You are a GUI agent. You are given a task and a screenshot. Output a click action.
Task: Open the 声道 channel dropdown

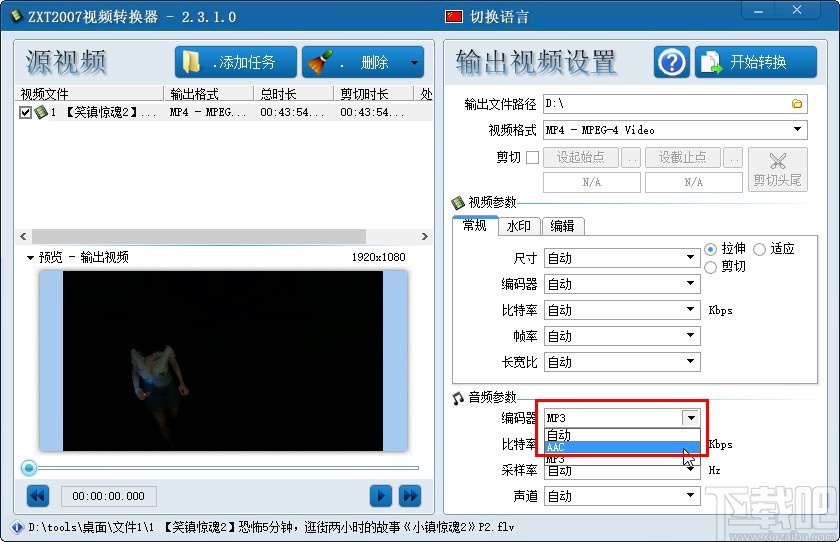click(622, 496)
